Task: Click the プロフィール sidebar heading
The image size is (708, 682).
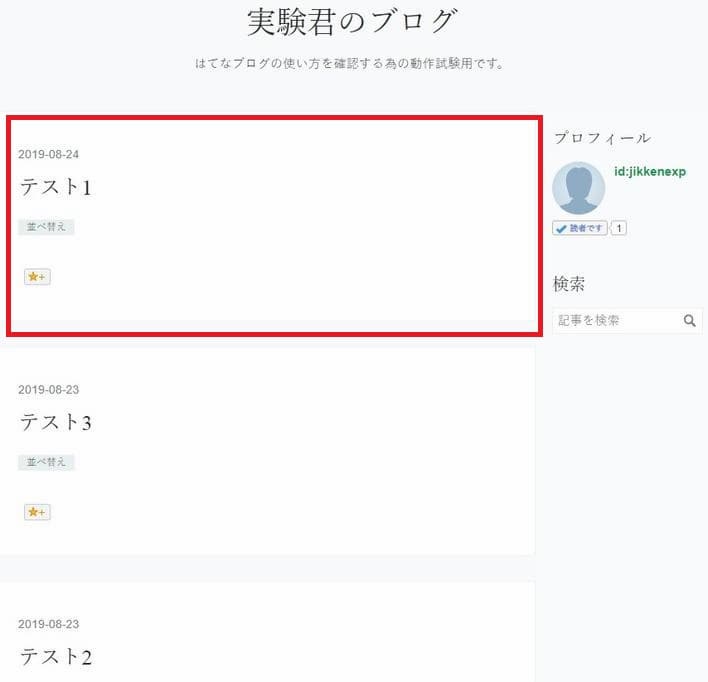Action: click(x=602, y=138)
